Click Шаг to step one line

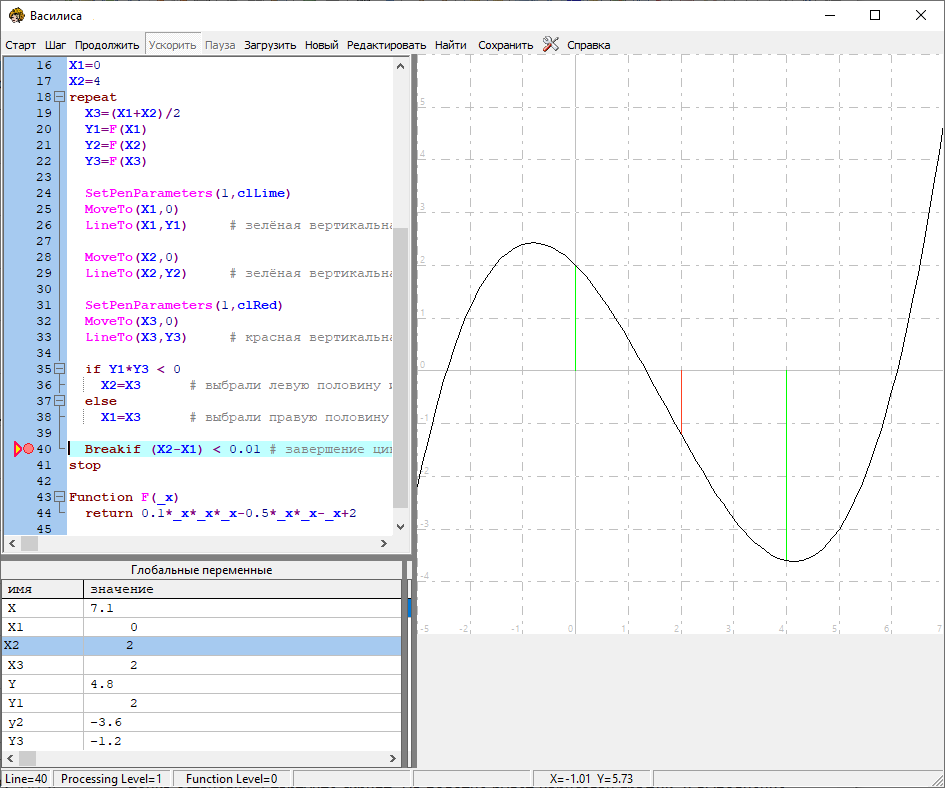[55, 45]
